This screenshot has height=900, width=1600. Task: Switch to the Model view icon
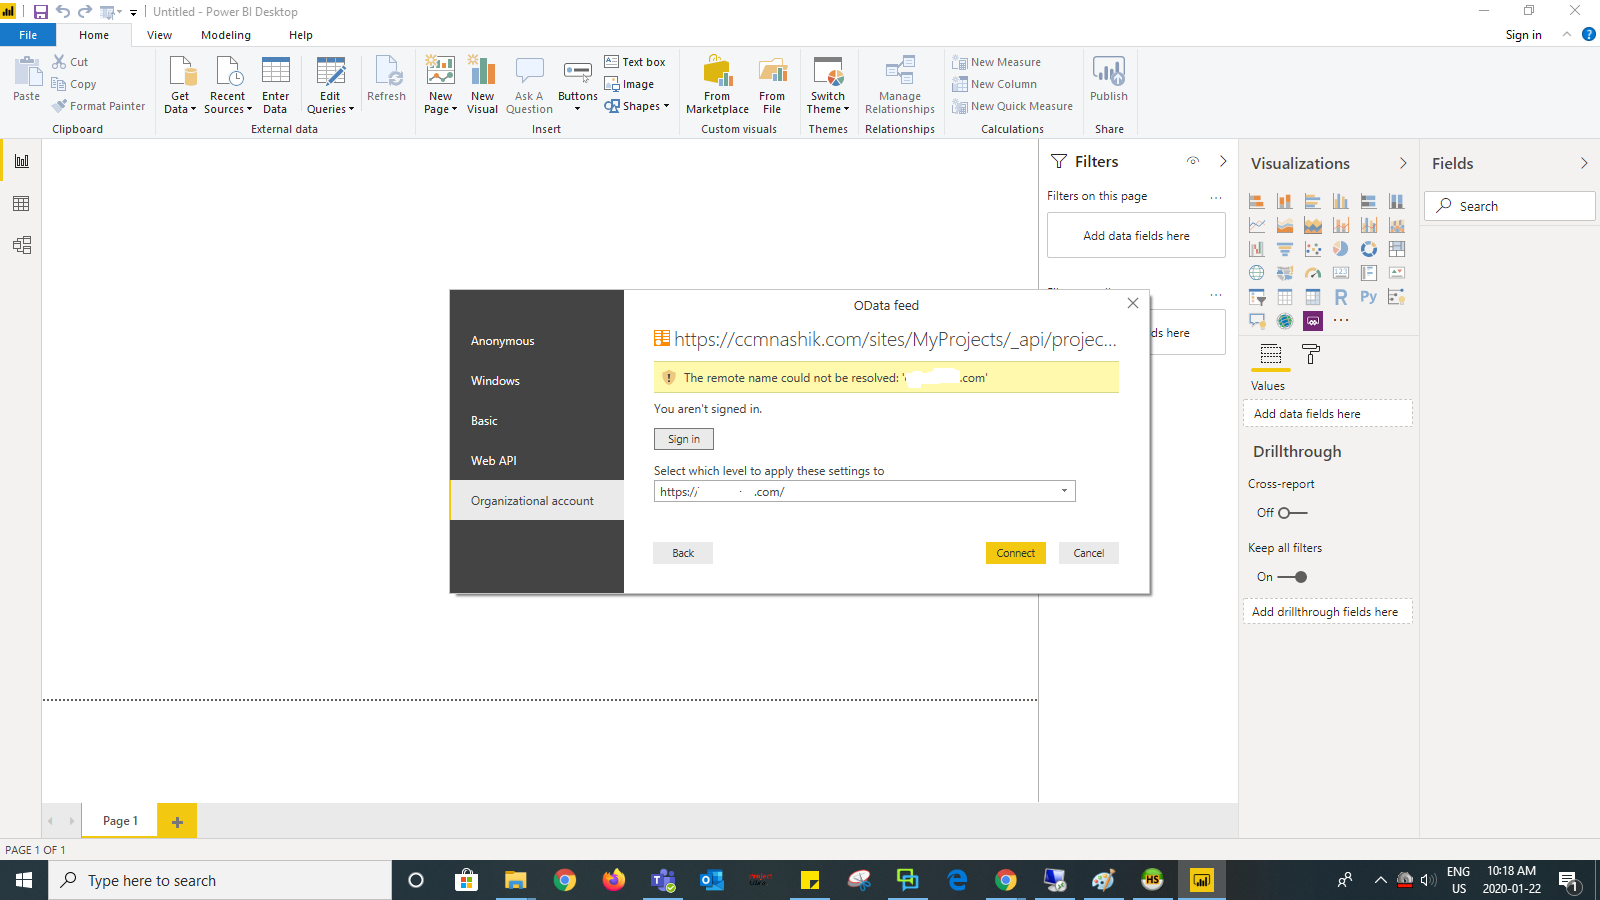click(21, 245)
